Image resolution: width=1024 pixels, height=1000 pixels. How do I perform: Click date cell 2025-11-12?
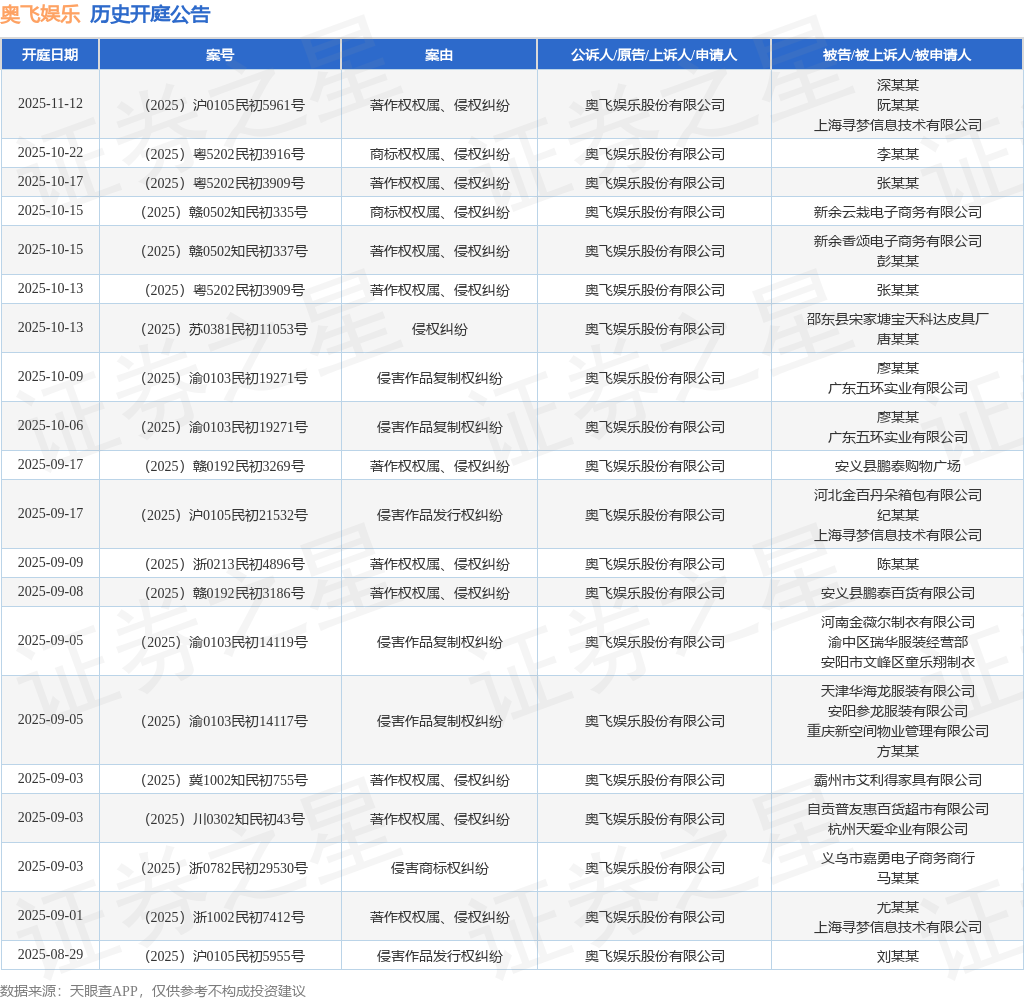click(50, 103)
